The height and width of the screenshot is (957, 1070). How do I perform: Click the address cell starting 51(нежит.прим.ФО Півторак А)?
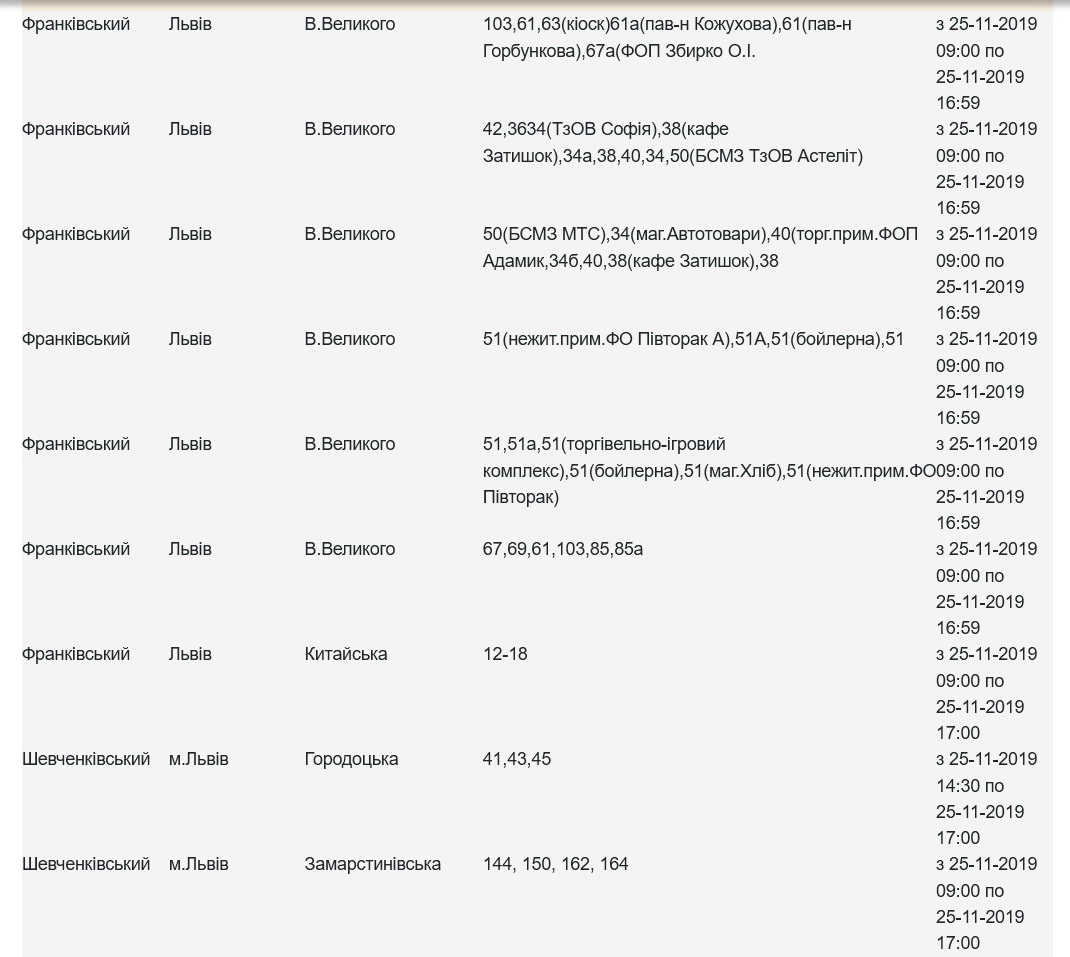(x=693, y=339)
